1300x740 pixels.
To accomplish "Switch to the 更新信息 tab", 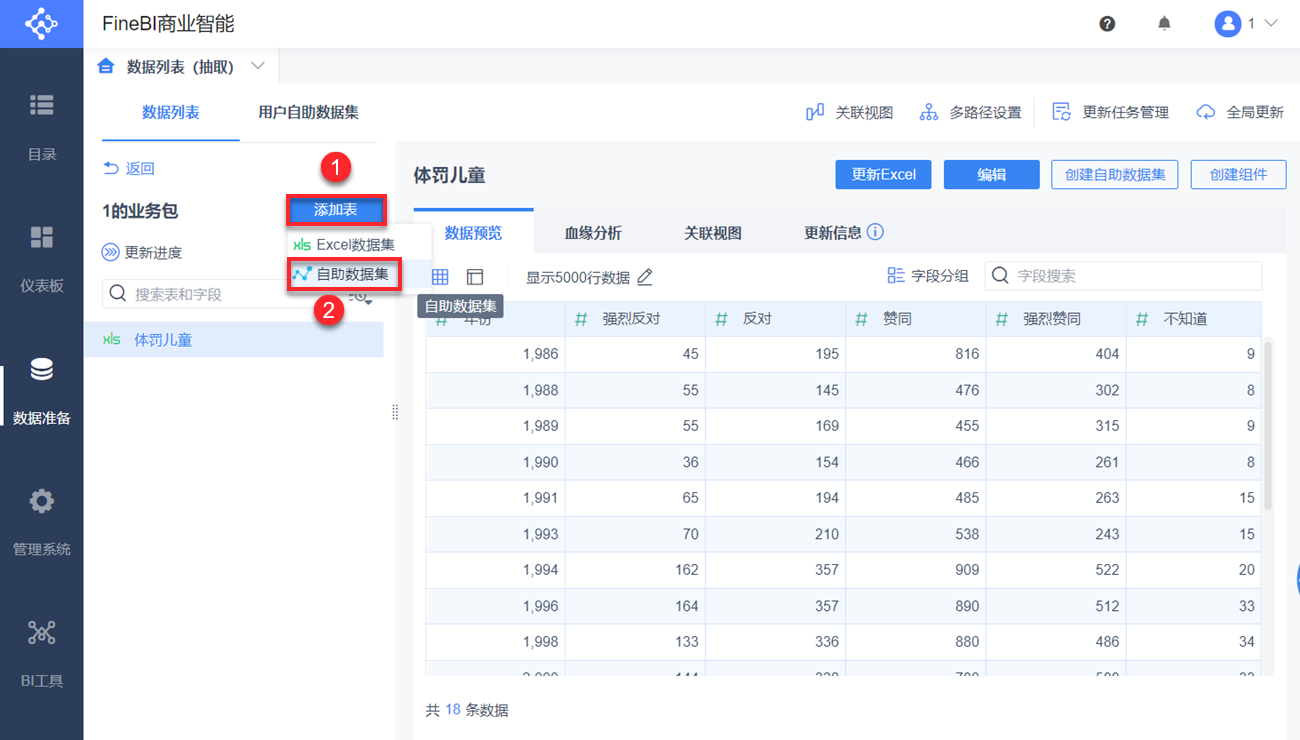I will (833, 232).
